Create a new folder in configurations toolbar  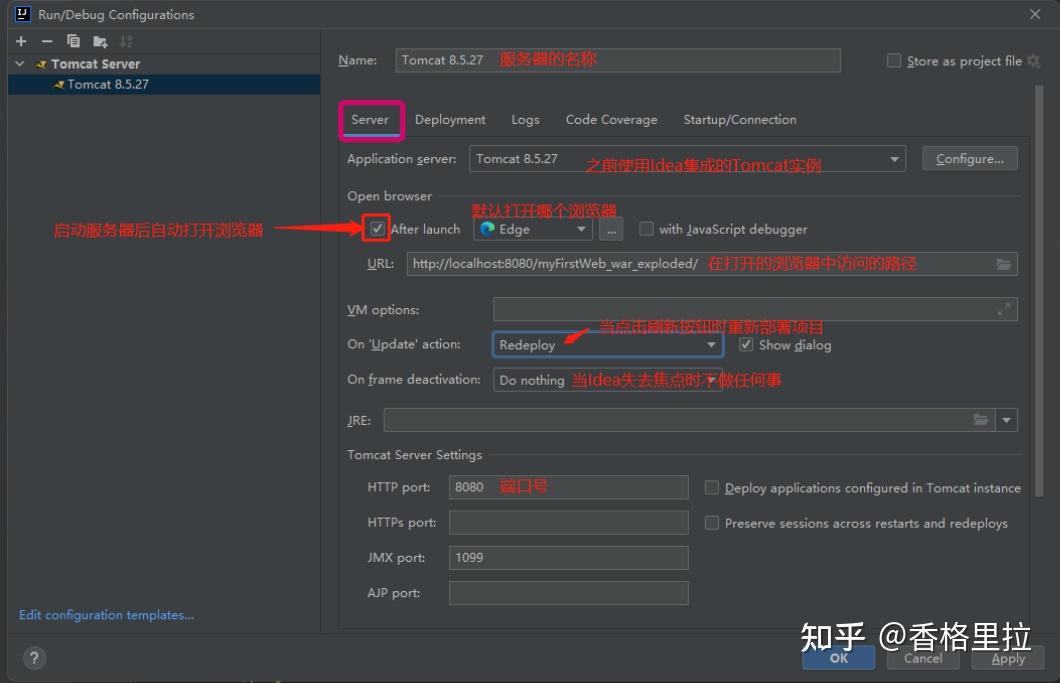98,41
